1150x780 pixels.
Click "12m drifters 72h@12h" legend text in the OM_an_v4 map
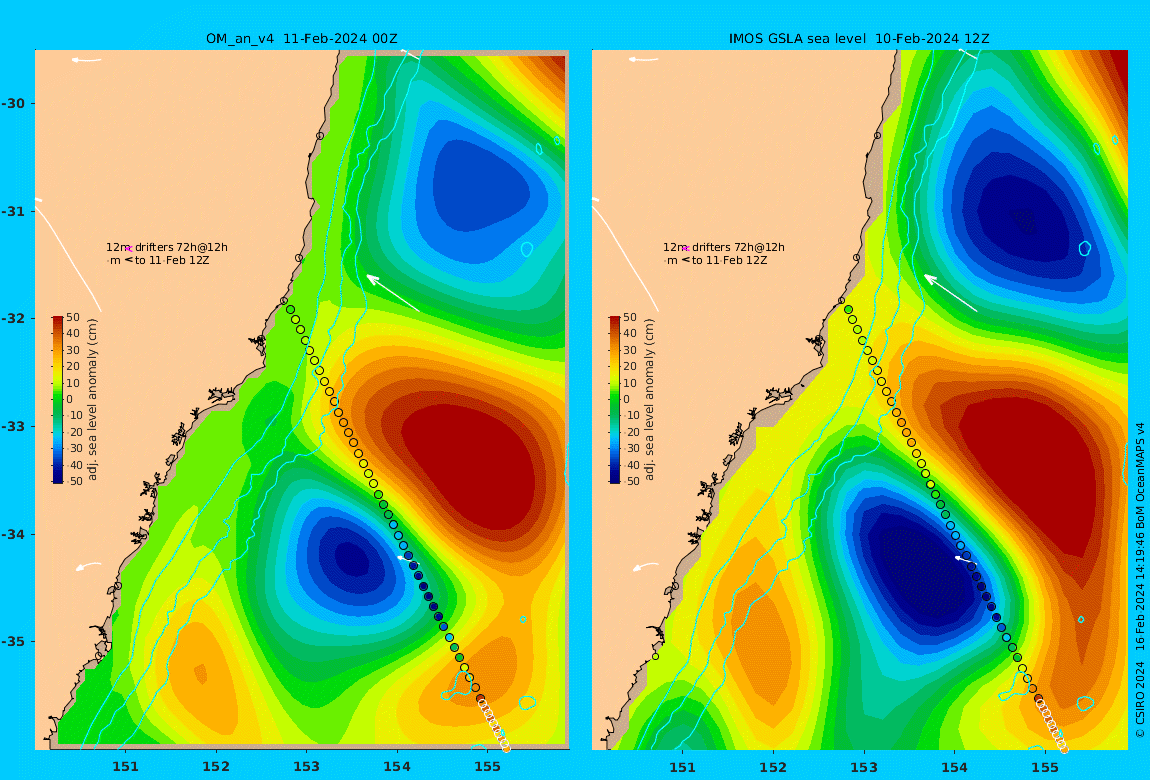pyautogui.click(x=166, y=247)
